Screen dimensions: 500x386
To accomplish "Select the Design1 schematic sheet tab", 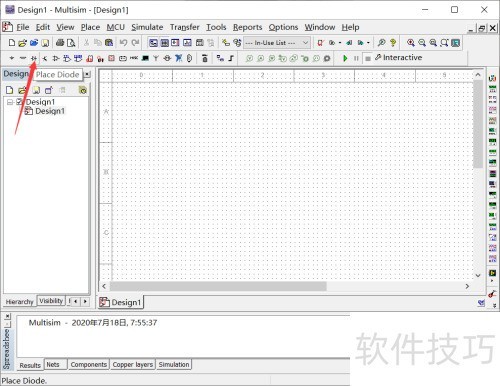I will click(x=120, y=302).
